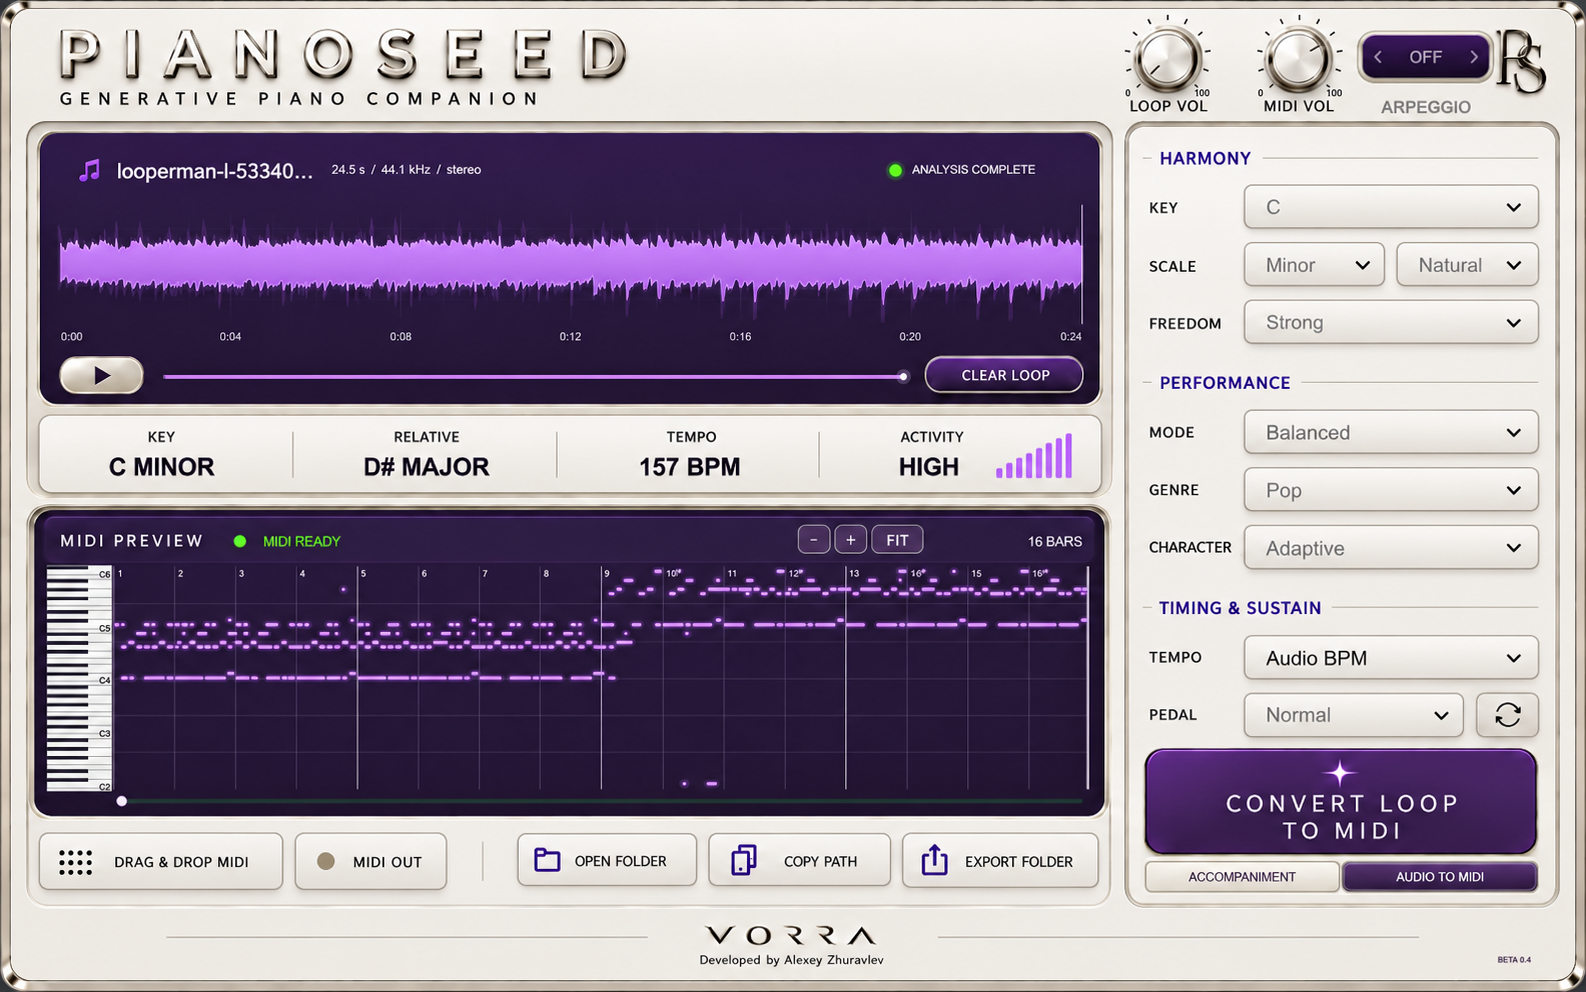Click the audio playback position slider handle
Image resolution: width=1586 pixels, height=992 pixels.
click(x=903, y=377)
